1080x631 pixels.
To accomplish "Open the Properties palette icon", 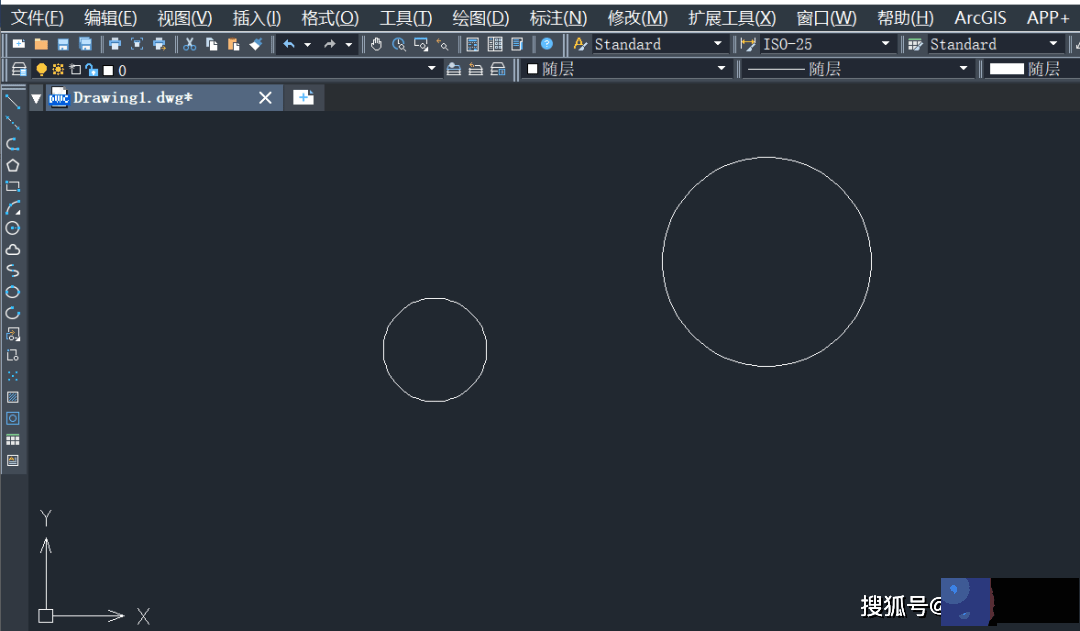I will (x=472, y=44).
